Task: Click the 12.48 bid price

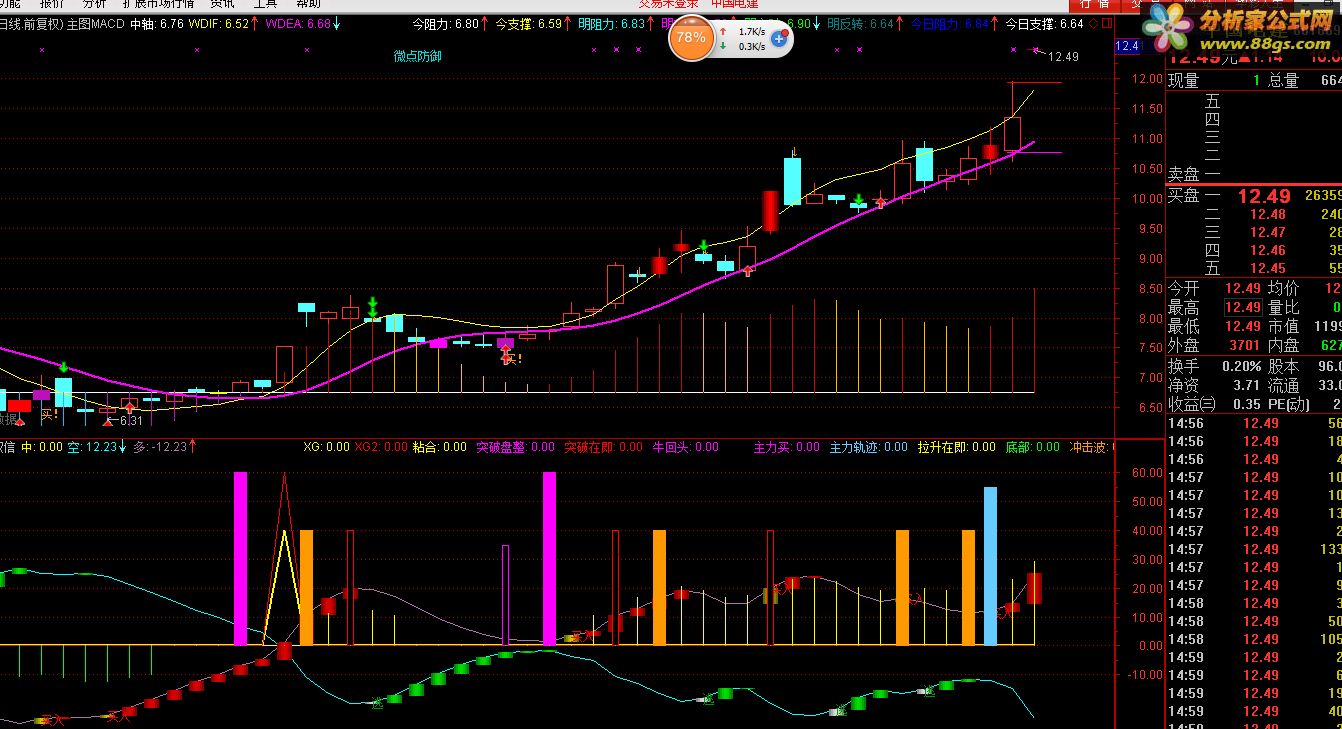Action: [x=1267, y=214]
